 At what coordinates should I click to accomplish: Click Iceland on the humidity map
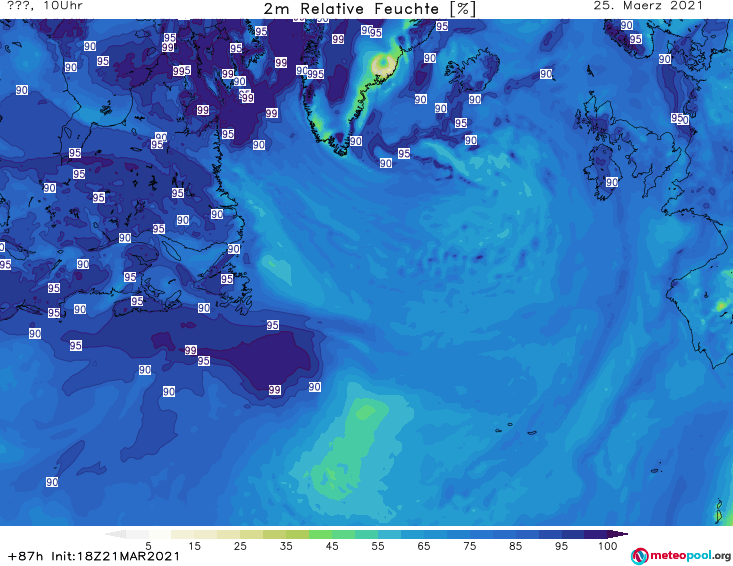(x=472, y=70)
